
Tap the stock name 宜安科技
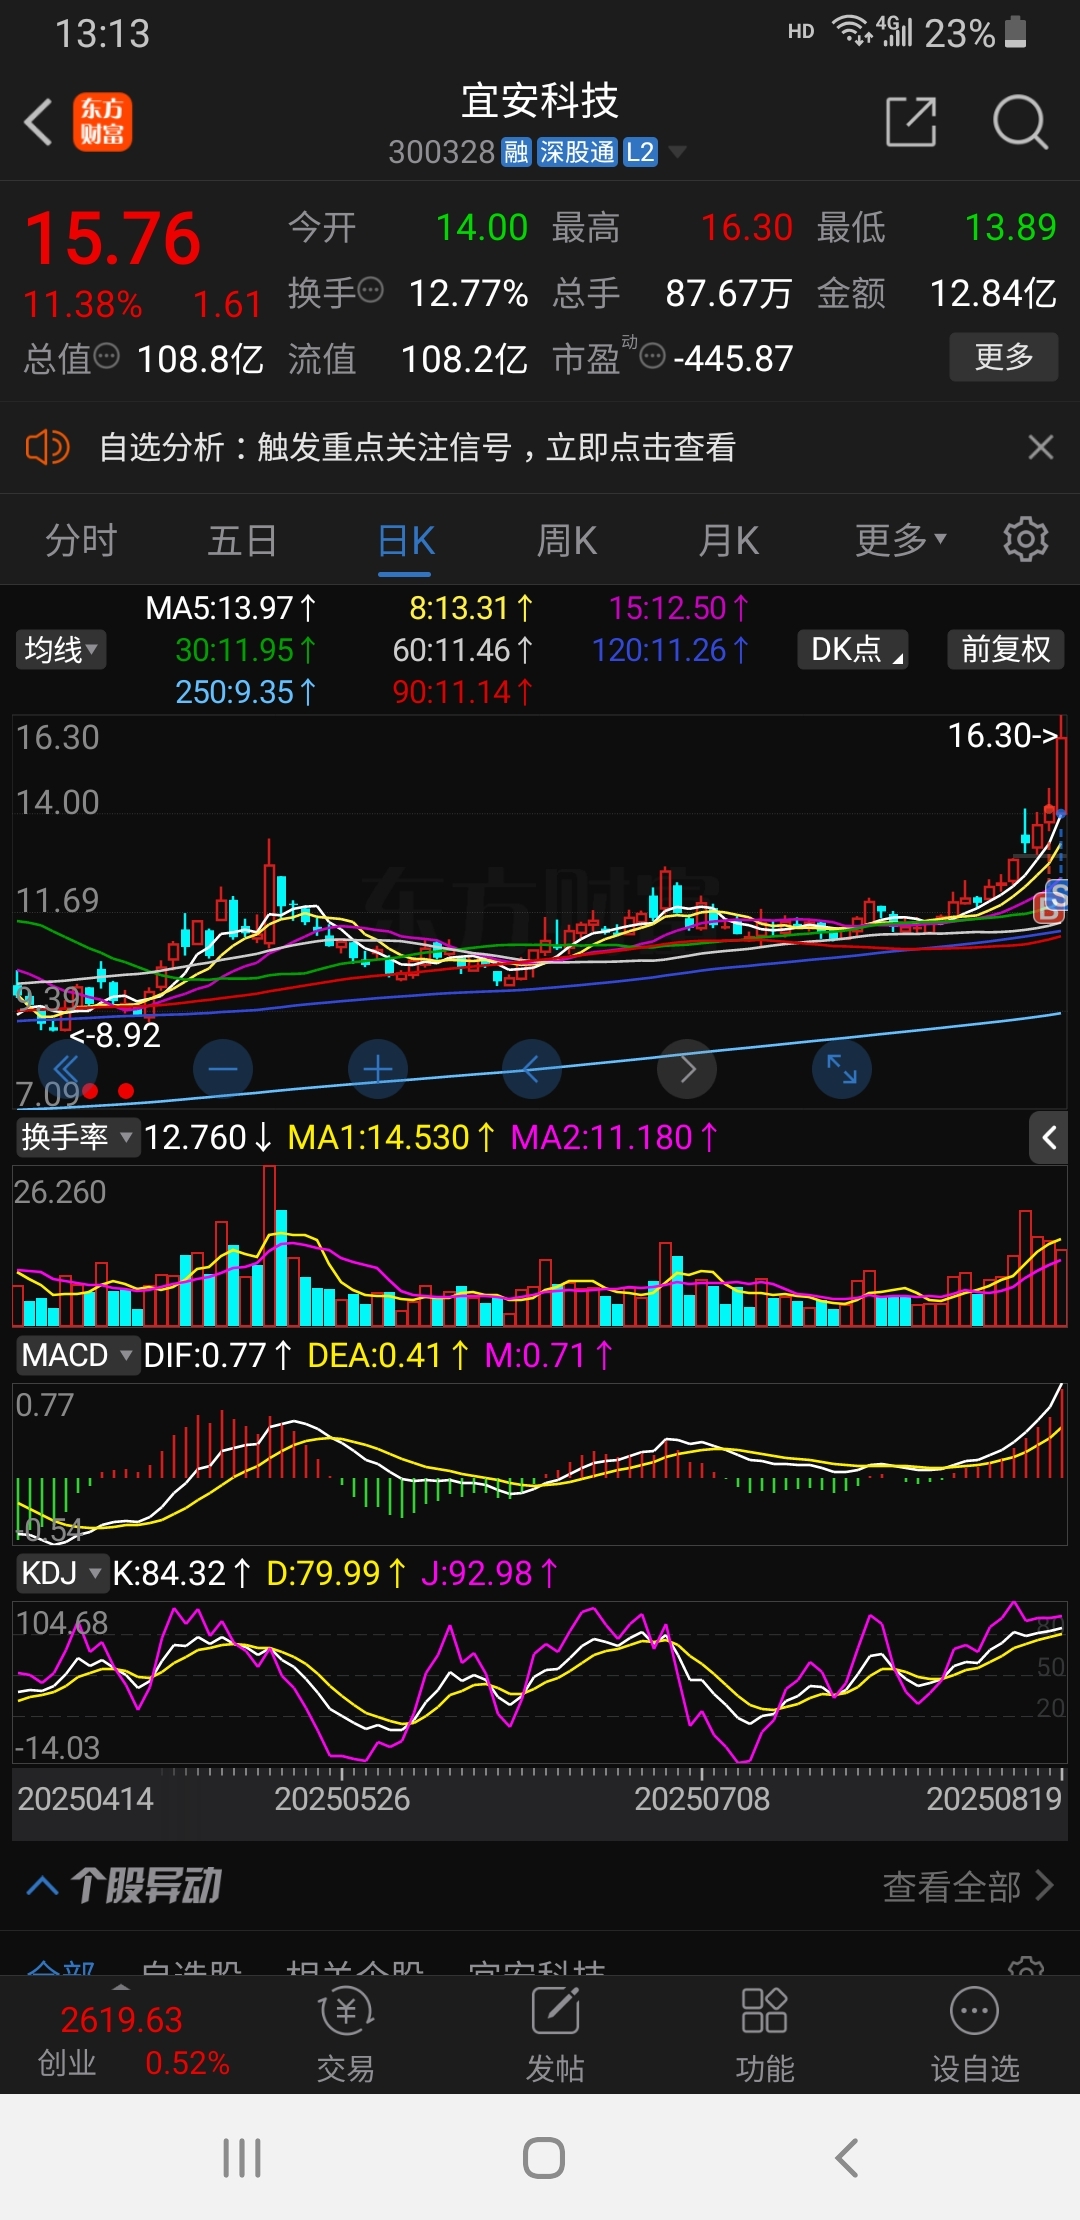(540, 100)
